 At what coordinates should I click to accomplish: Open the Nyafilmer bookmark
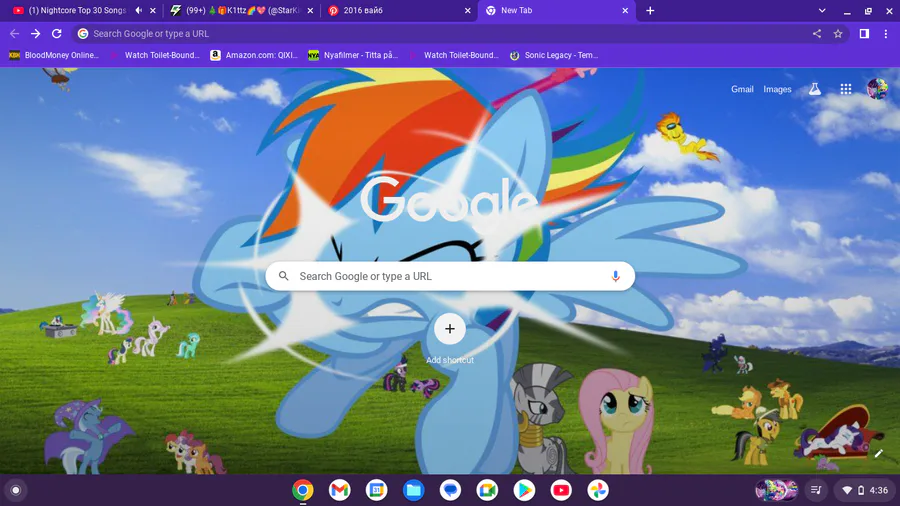pos(353,55)
